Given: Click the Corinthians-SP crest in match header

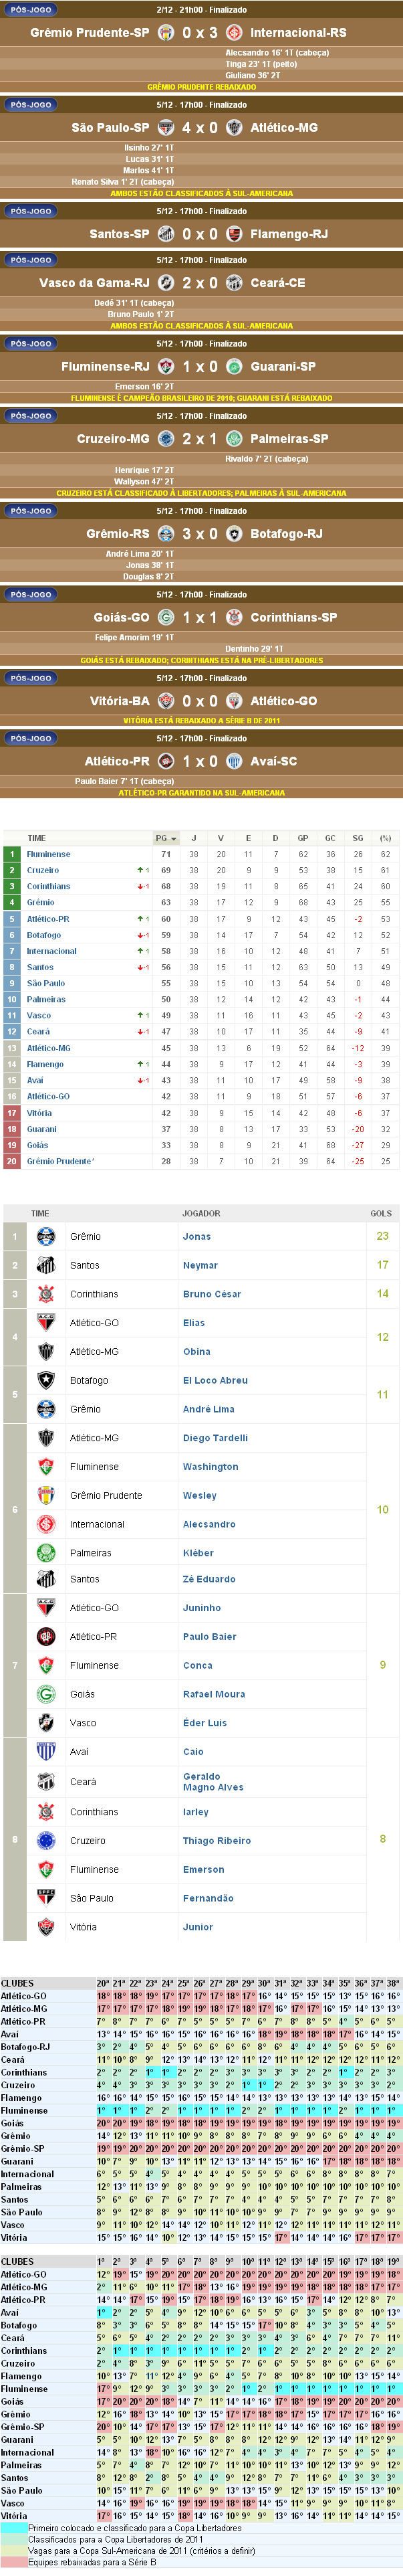Looking at the screenshot, I should click(234, 618).
